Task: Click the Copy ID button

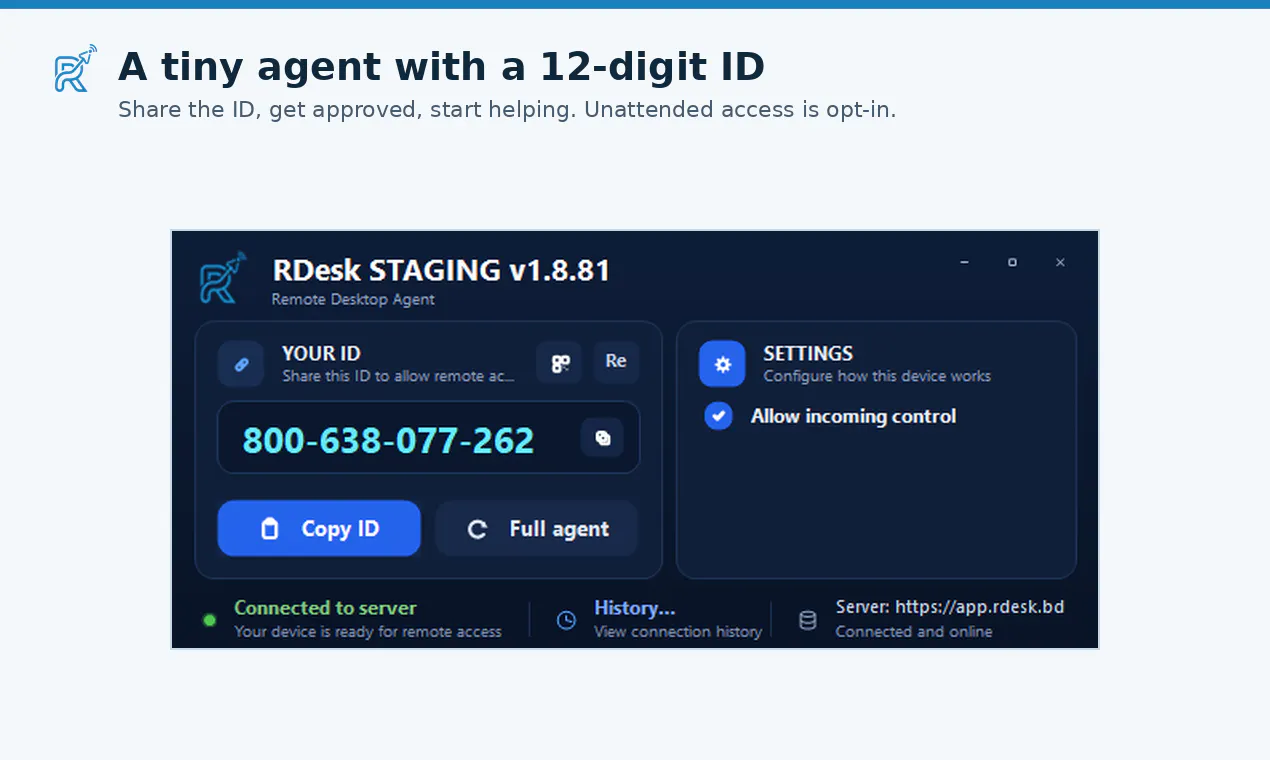Action: pos(319,528)
